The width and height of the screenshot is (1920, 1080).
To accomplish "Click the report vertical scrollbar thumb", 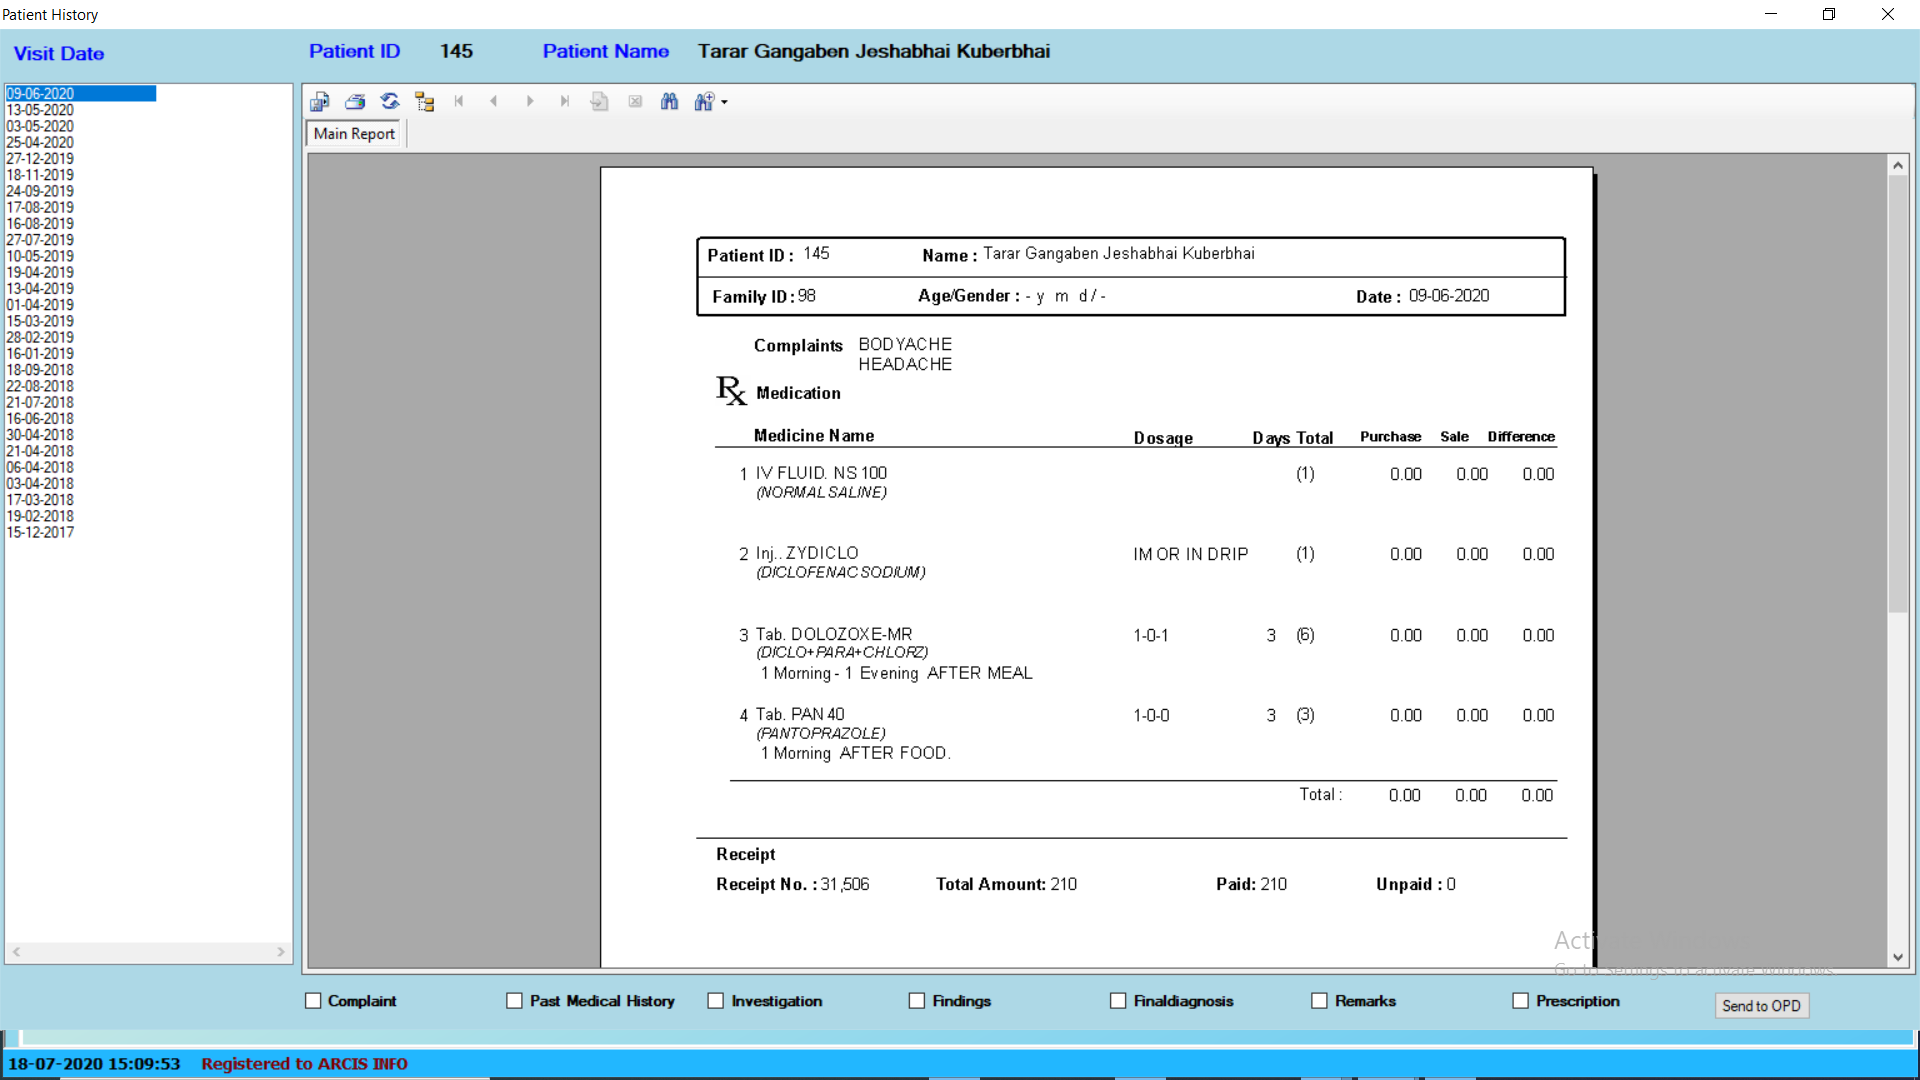I will (x=1897, y=394).
